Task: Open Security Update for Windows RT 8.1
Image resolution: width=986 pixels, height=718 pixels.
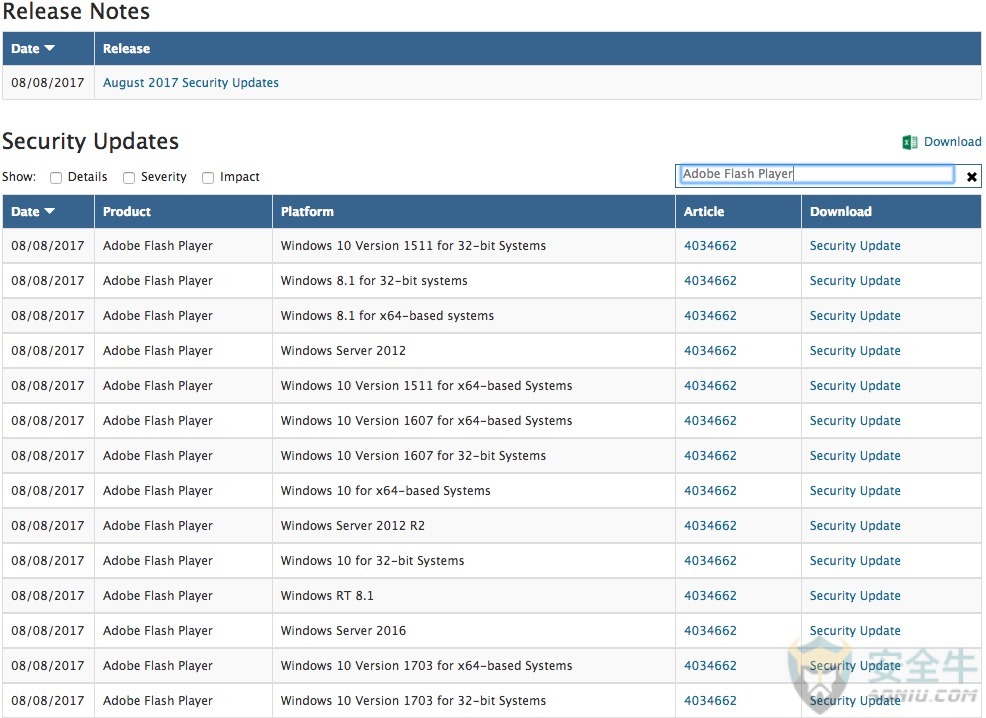Action: [x=855, y=596]
